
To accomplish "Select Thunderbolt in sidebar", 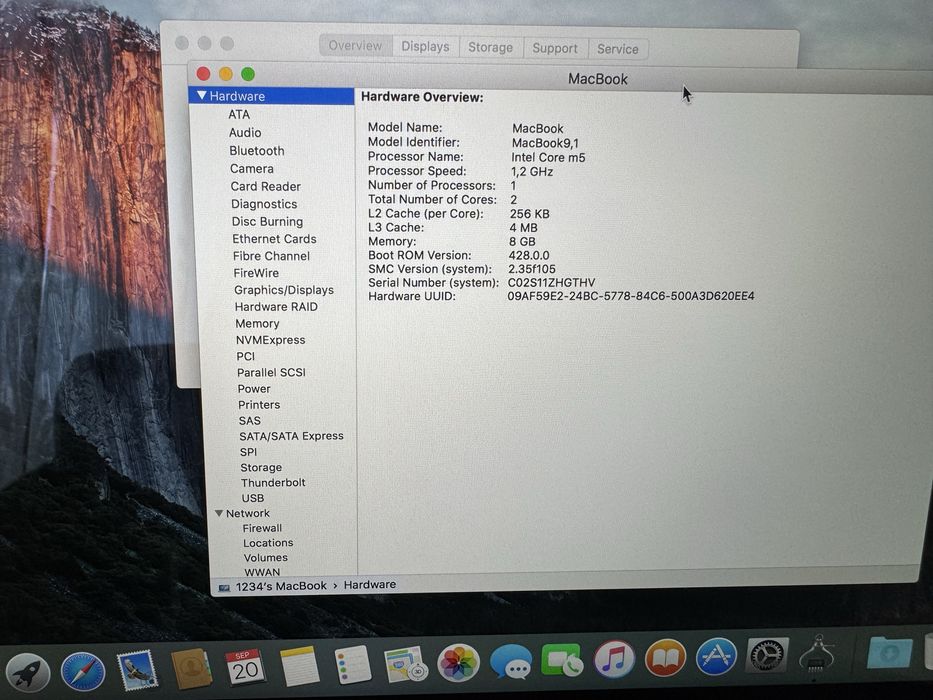I will pos(273,483).
